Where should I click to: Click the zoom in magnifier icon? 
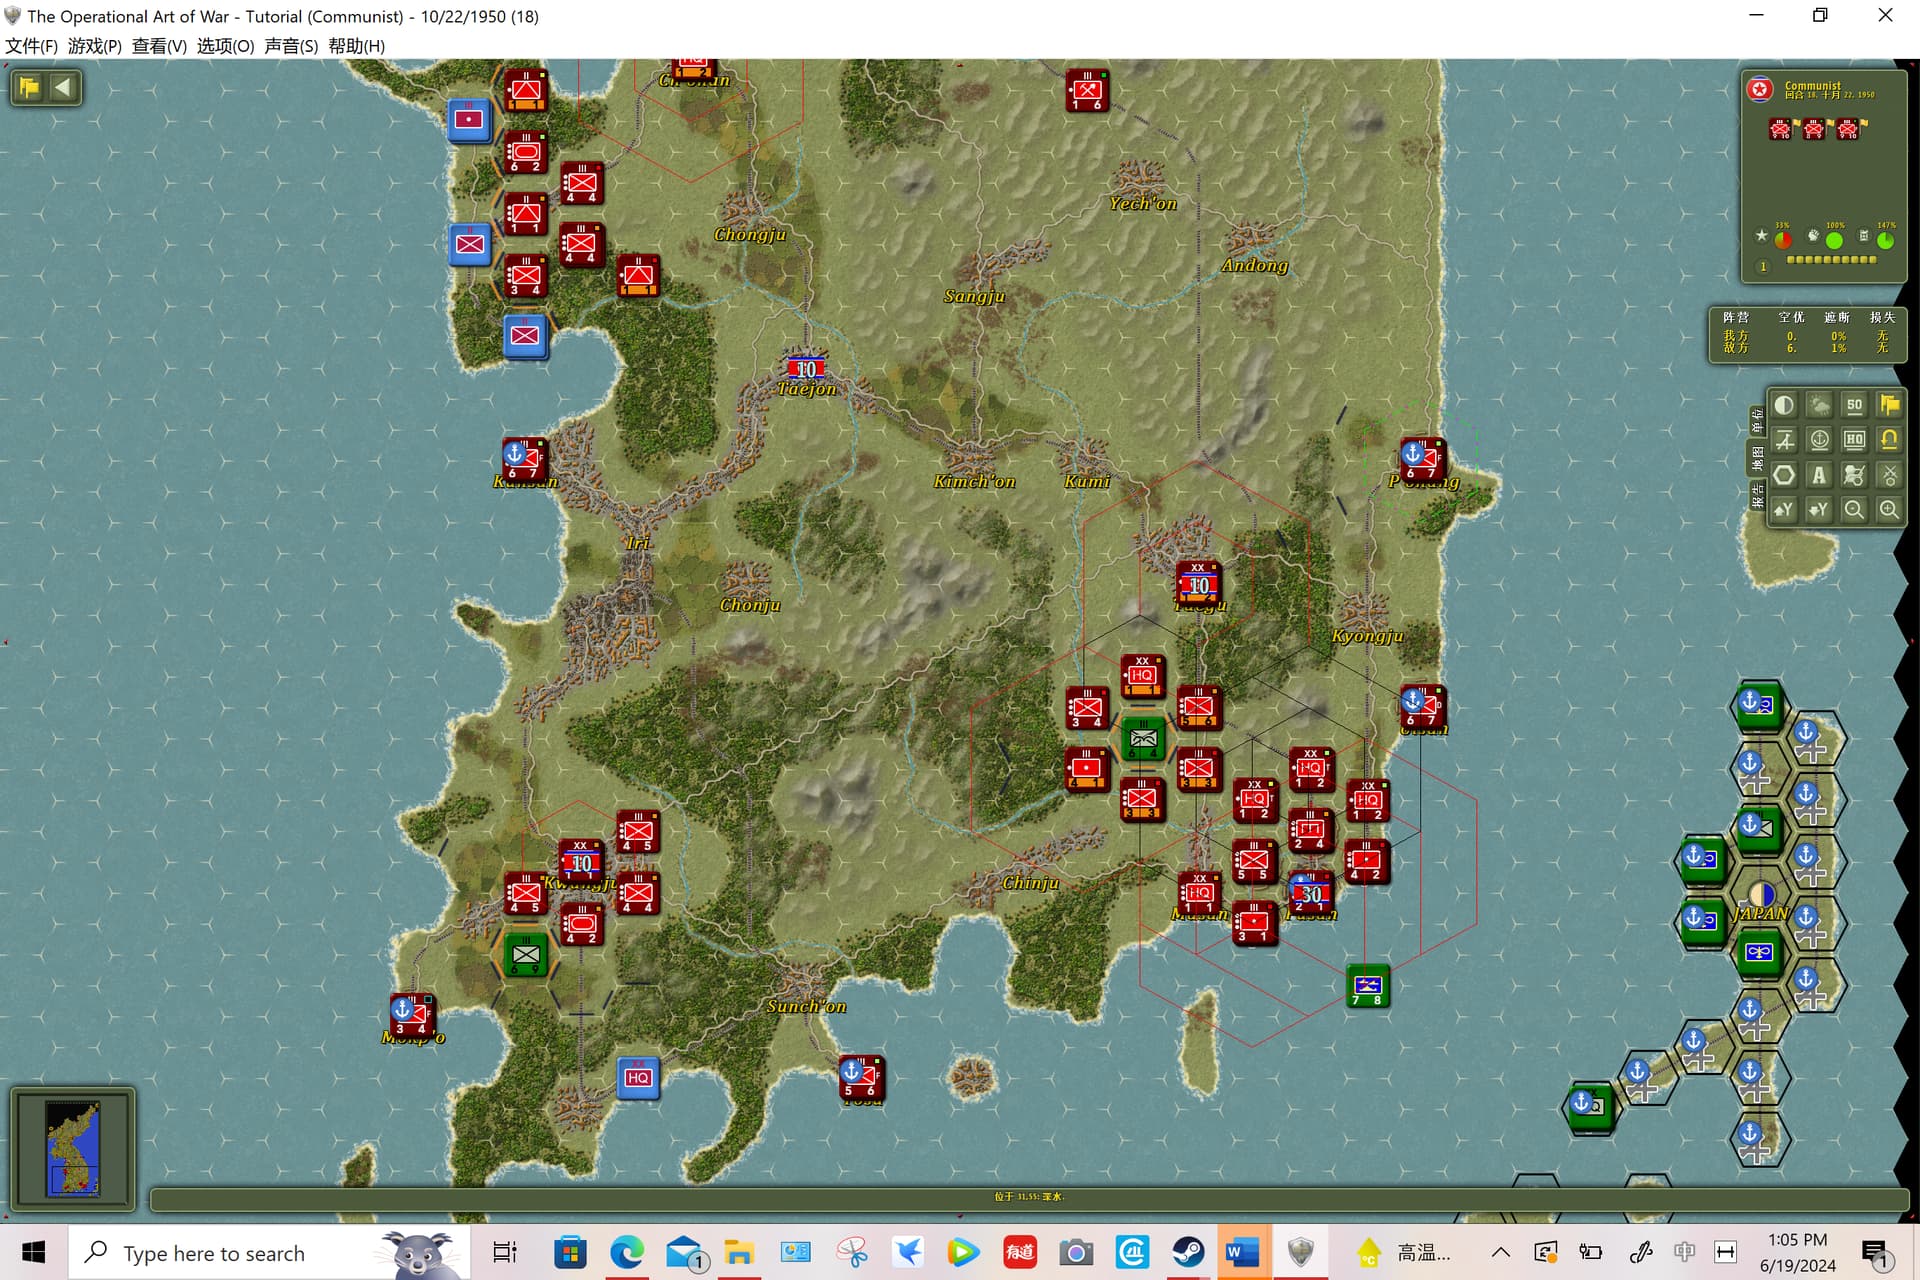1889,510
